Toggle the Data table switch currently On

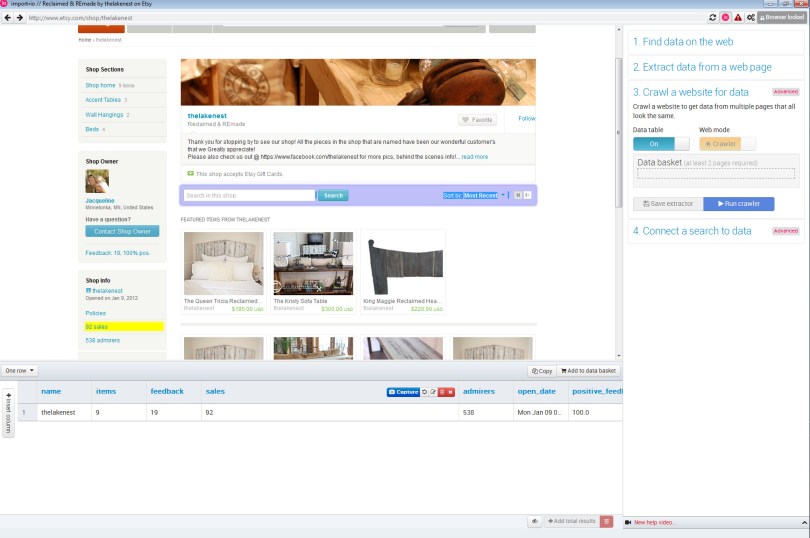pos(661,144)
